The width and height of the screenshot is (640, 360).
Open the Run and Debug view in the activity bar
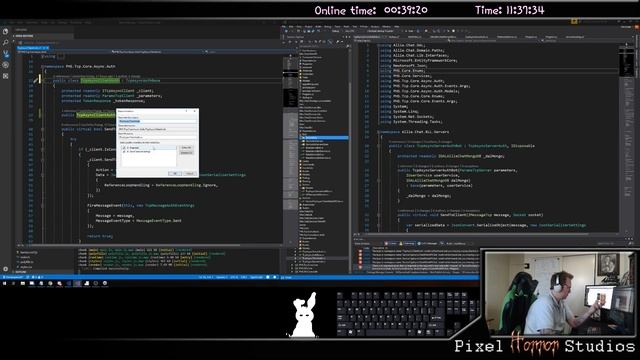tap(5, 64)
